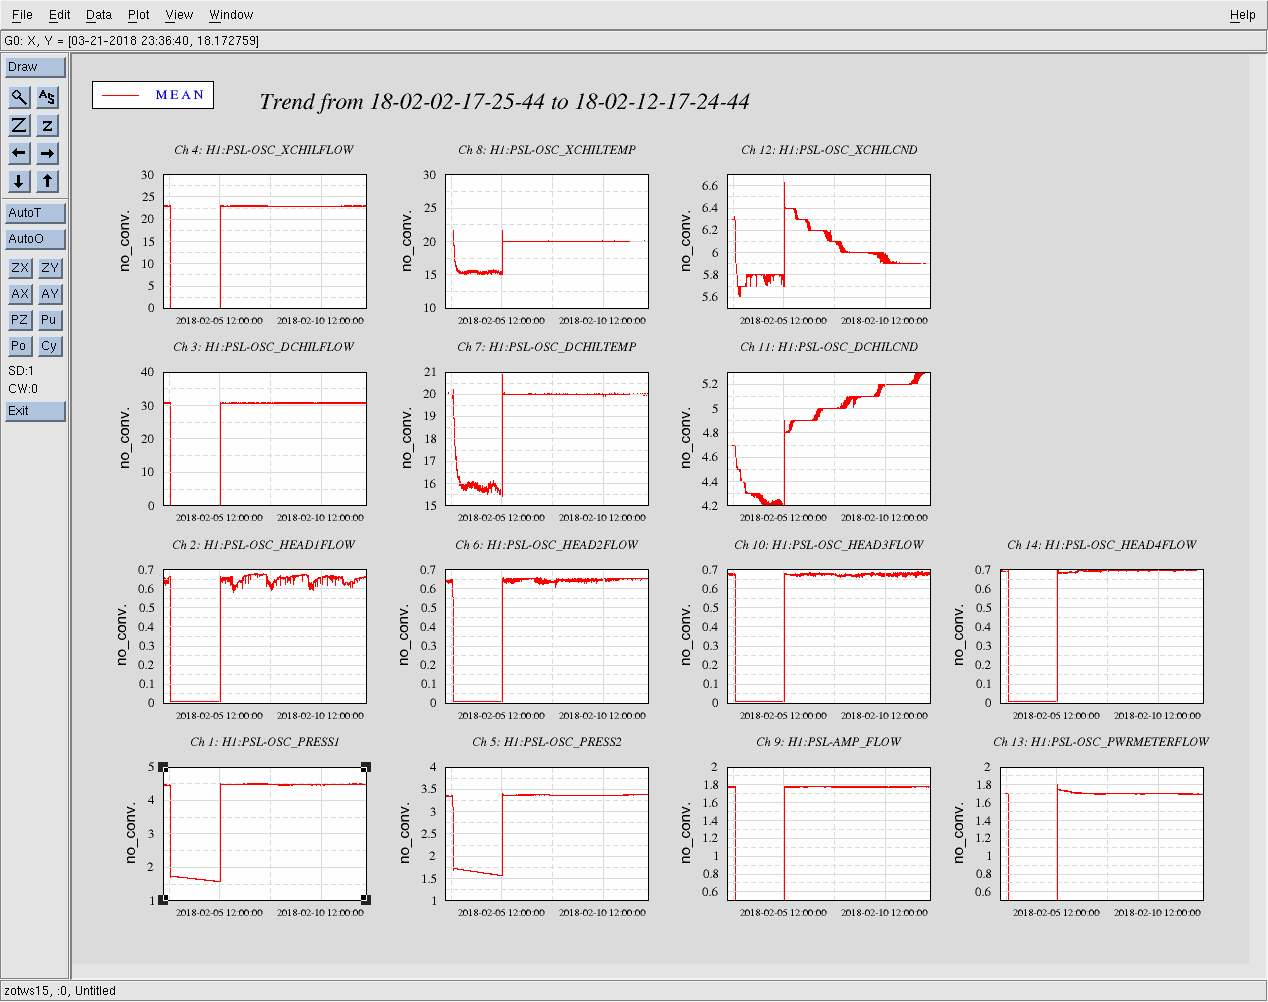The width and height of the screenshot is (1268, 1002).
Task: Click the small z zoom-out icon
Action: tap(47, 125)
